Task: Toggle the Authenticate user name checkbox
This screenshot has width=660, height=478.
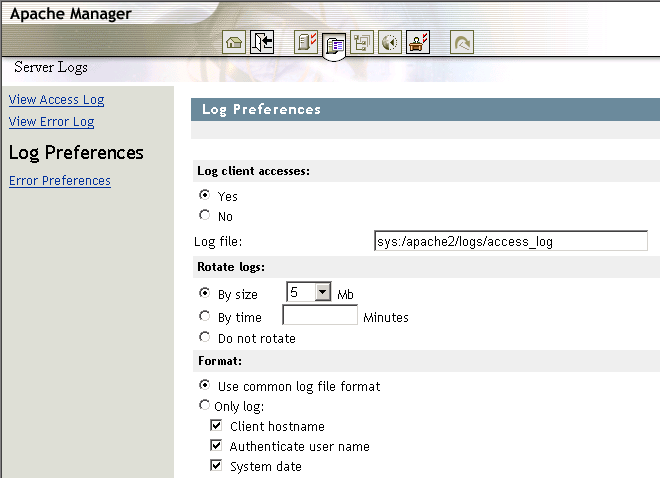Action: 216,446
